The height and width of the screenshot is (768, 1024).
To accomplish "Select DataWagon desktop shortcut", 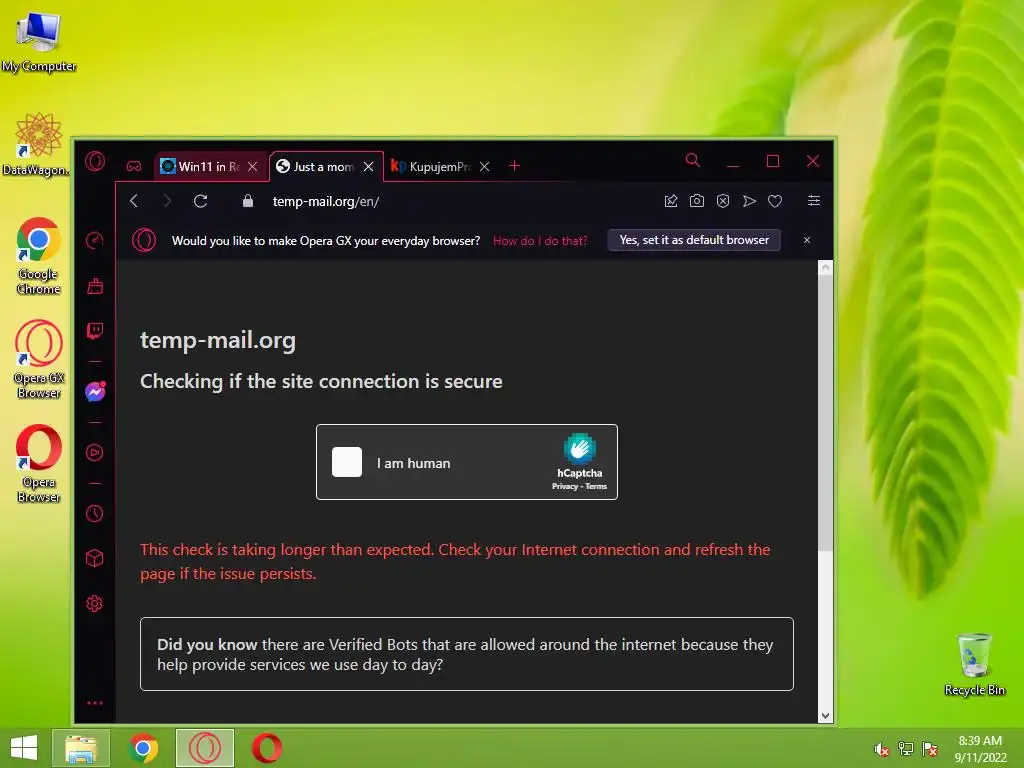I will [37, 144].
